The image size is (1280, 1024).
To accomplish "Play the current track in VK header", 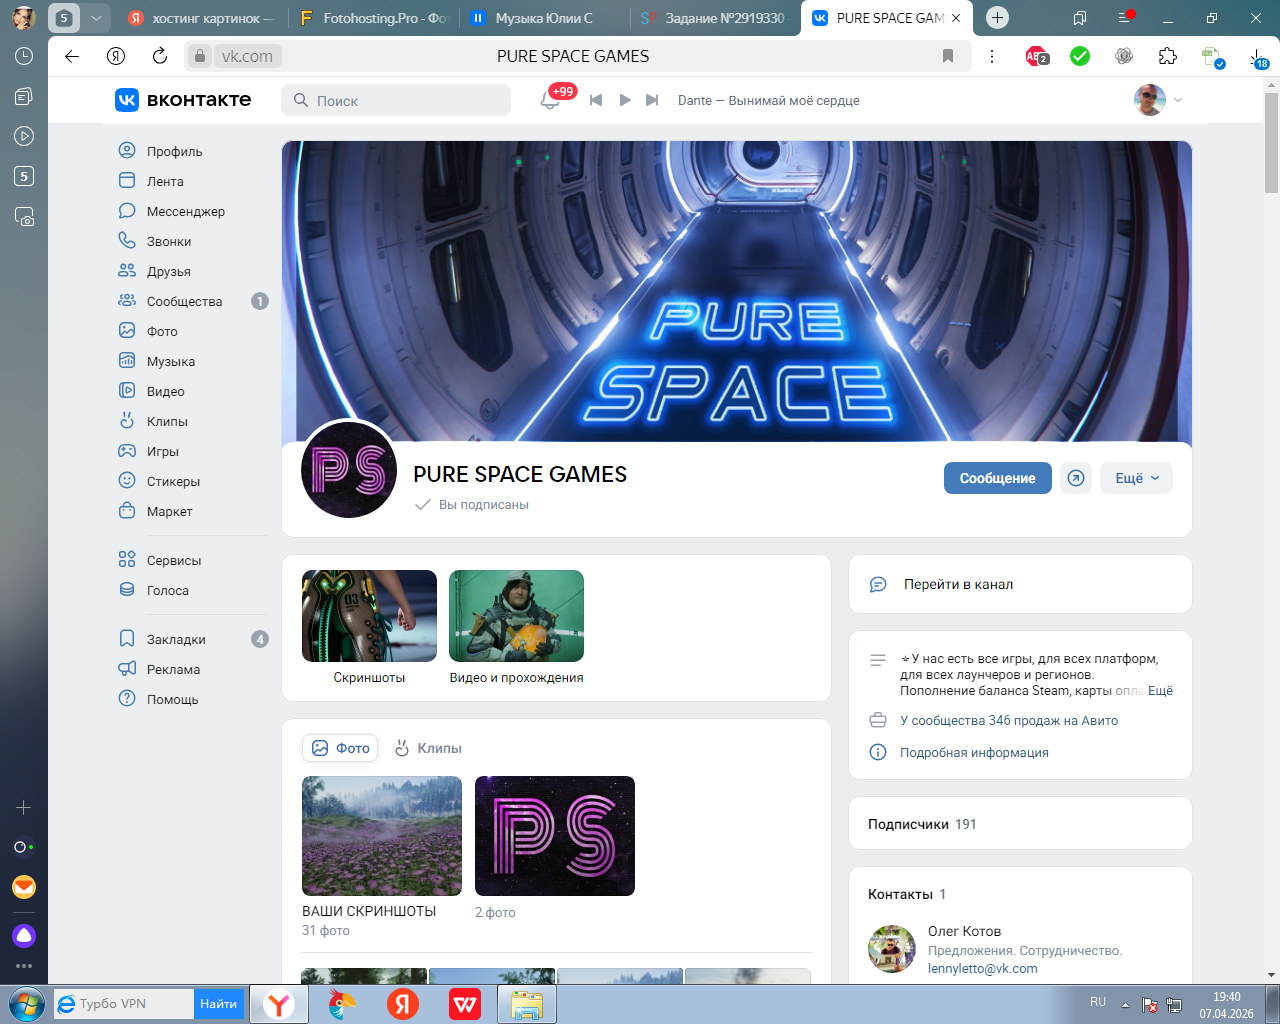I will click(625, 100).
